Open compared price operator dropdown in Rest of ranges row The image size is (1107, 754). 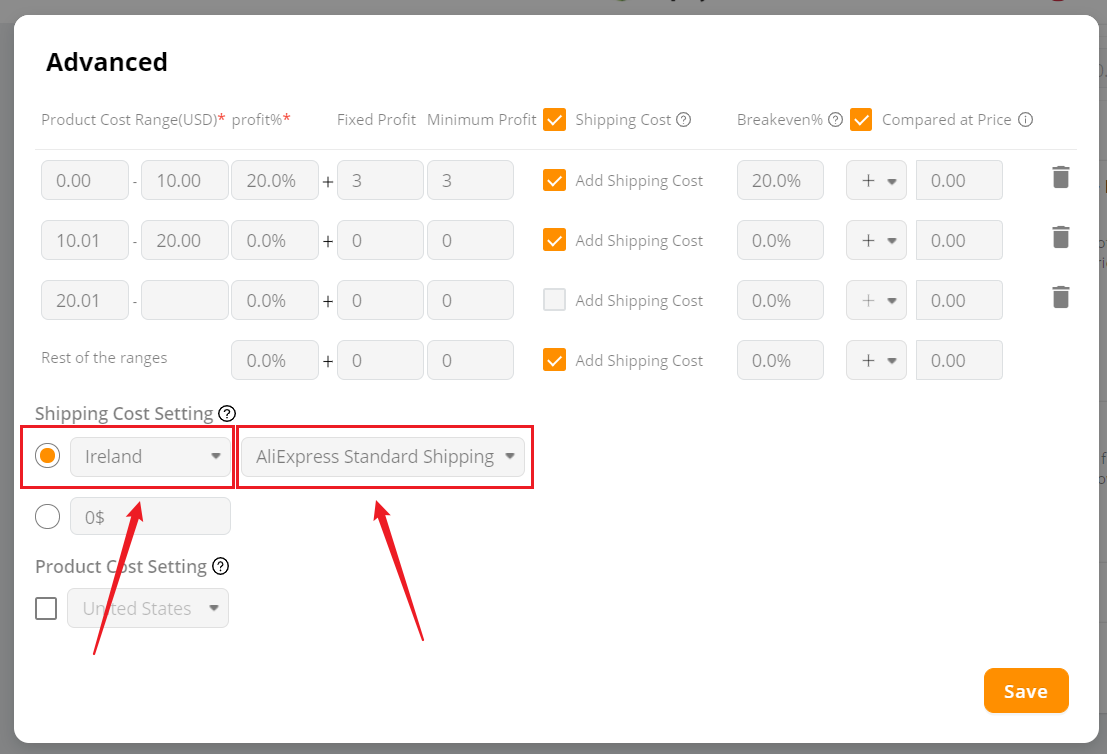point(876,360)
